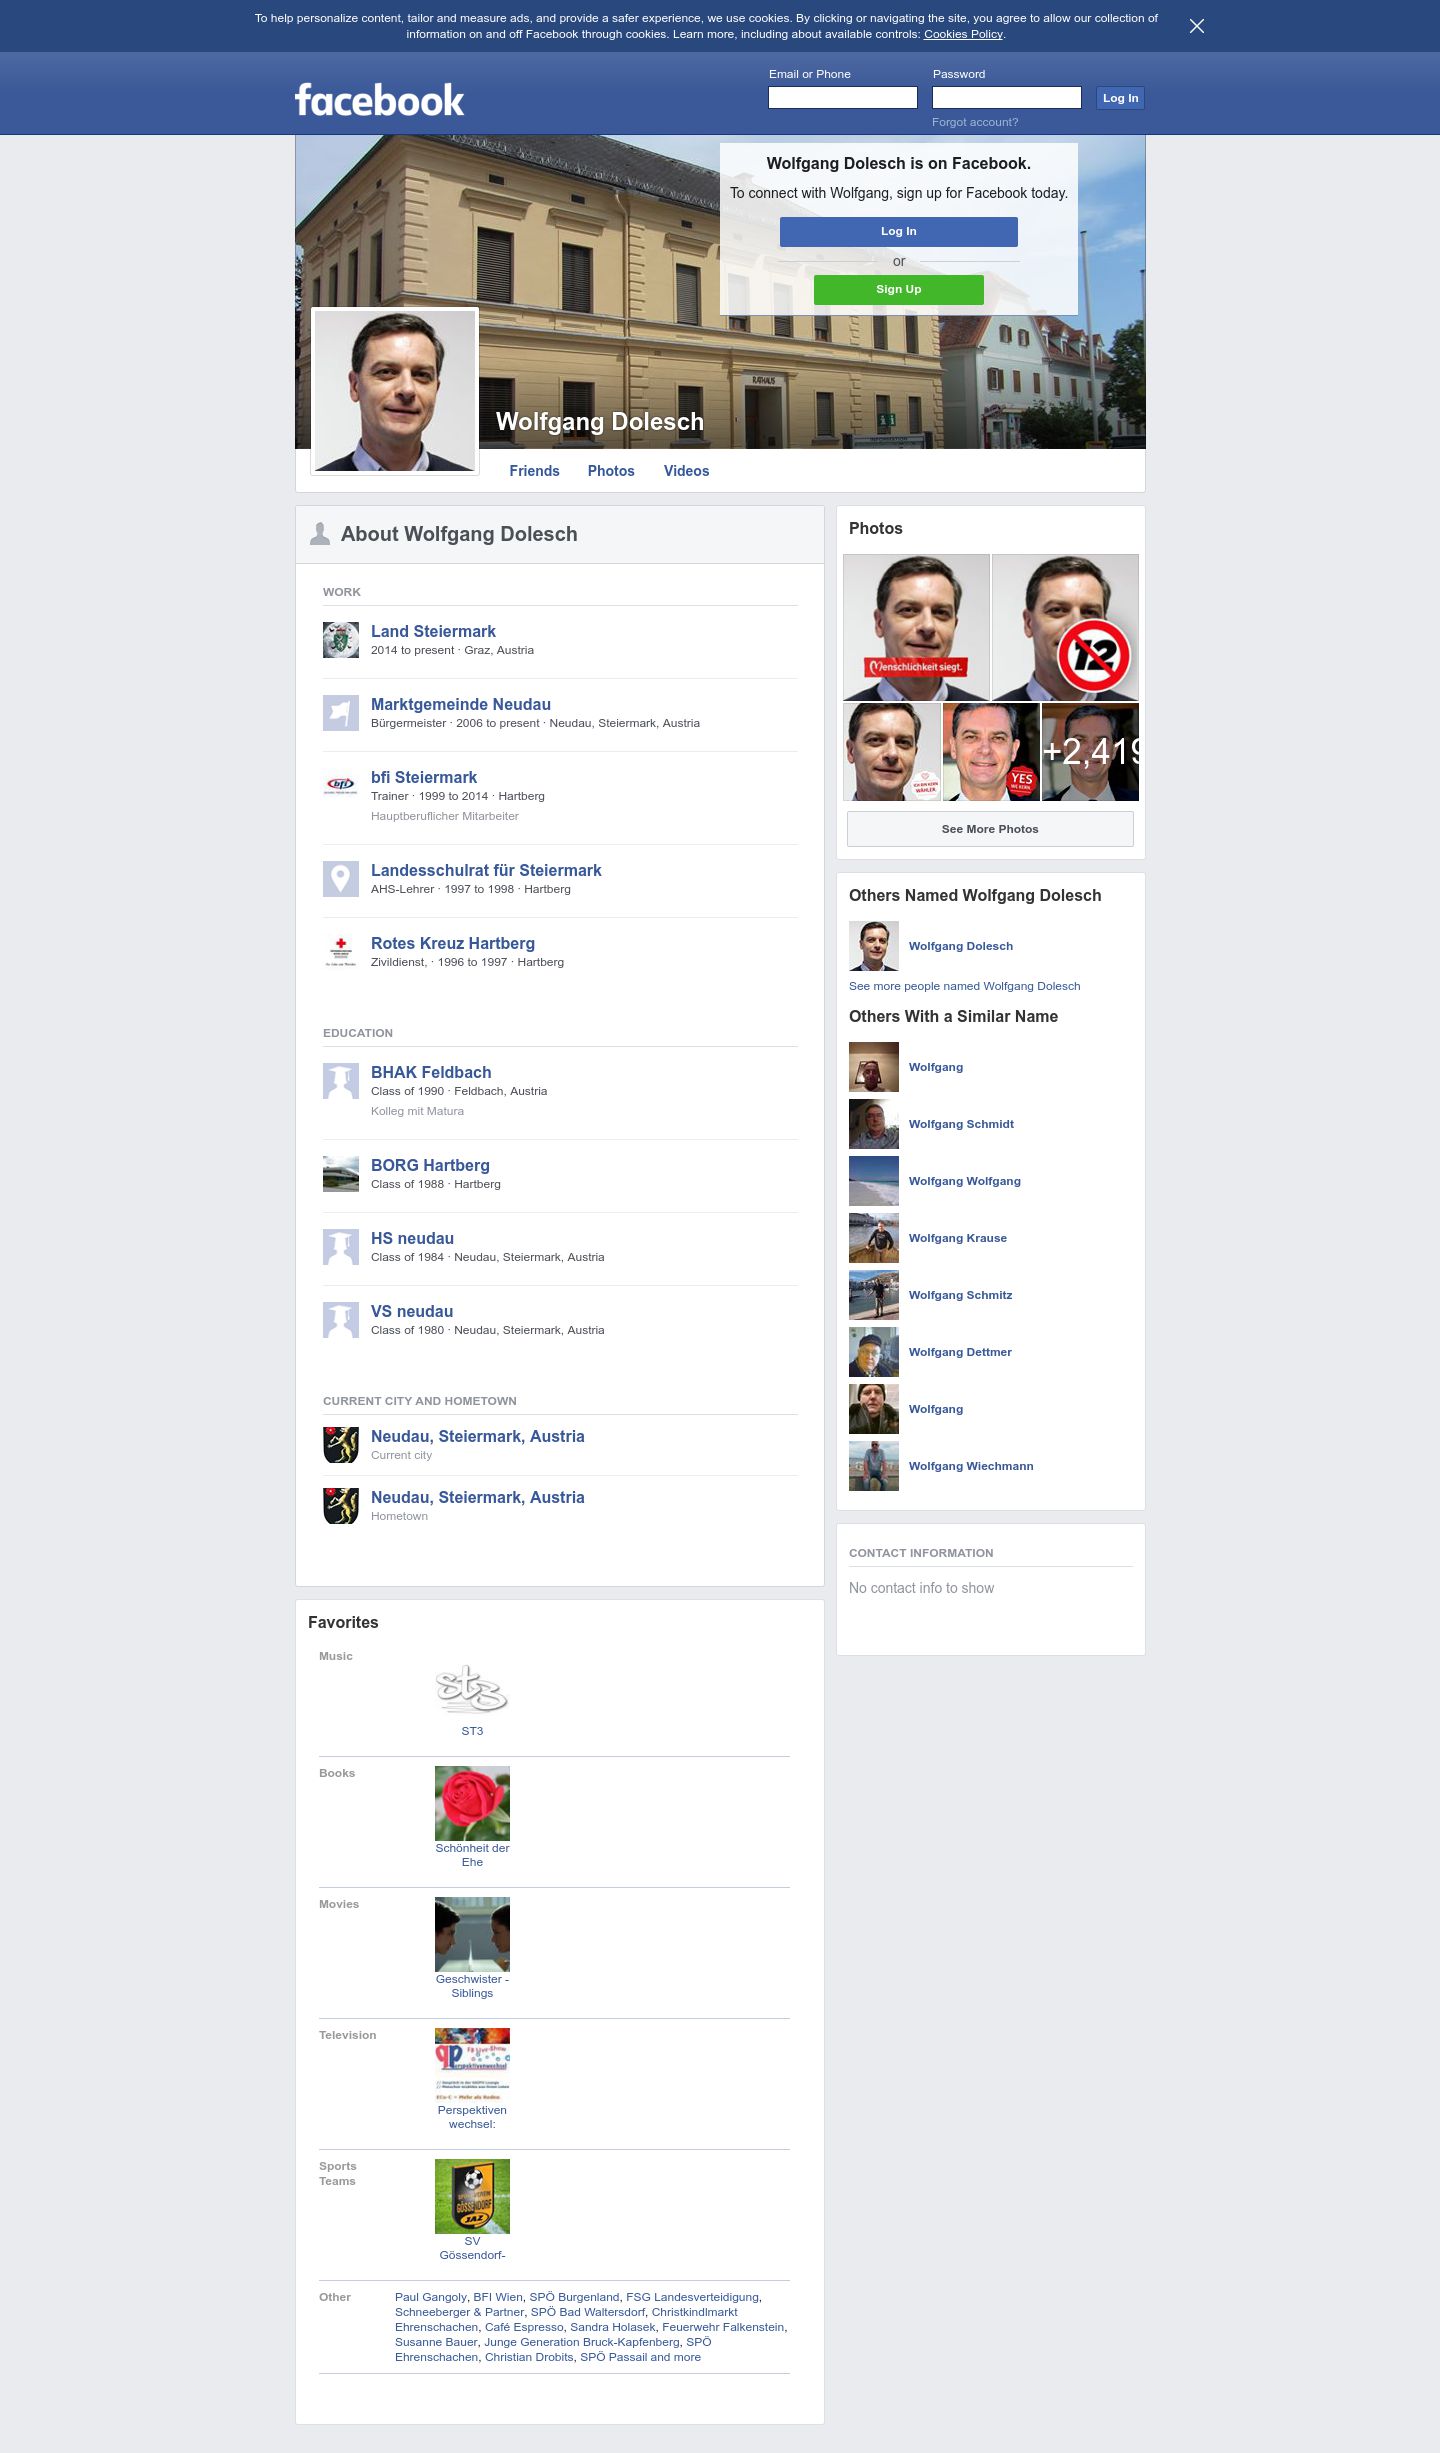
Task: Click the 'and more' favorites link
Action: [x=676, y=2357]
